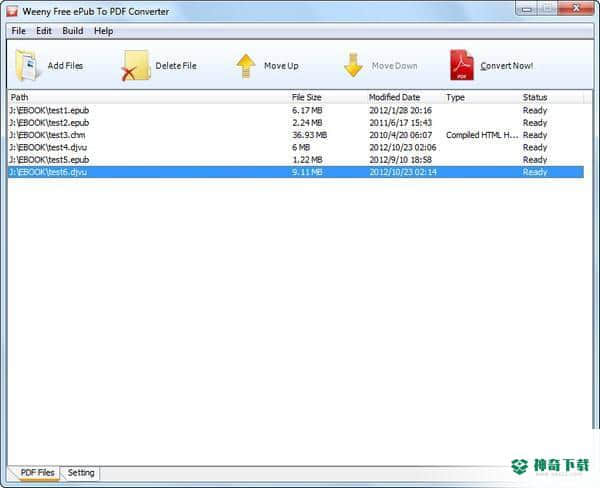Open the Help menu
The width and height of the screenshot is (600, 488).
(x=103, y=31)
